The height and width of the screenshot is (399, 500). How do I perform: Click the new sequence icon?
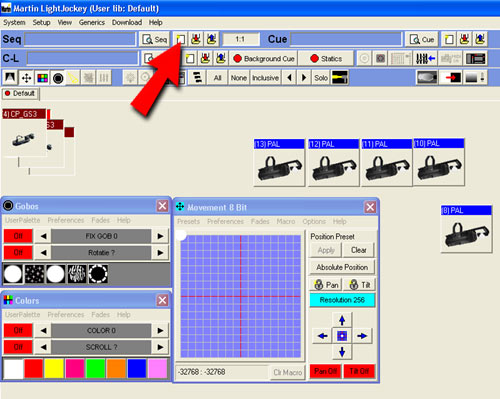pos(181,39)
